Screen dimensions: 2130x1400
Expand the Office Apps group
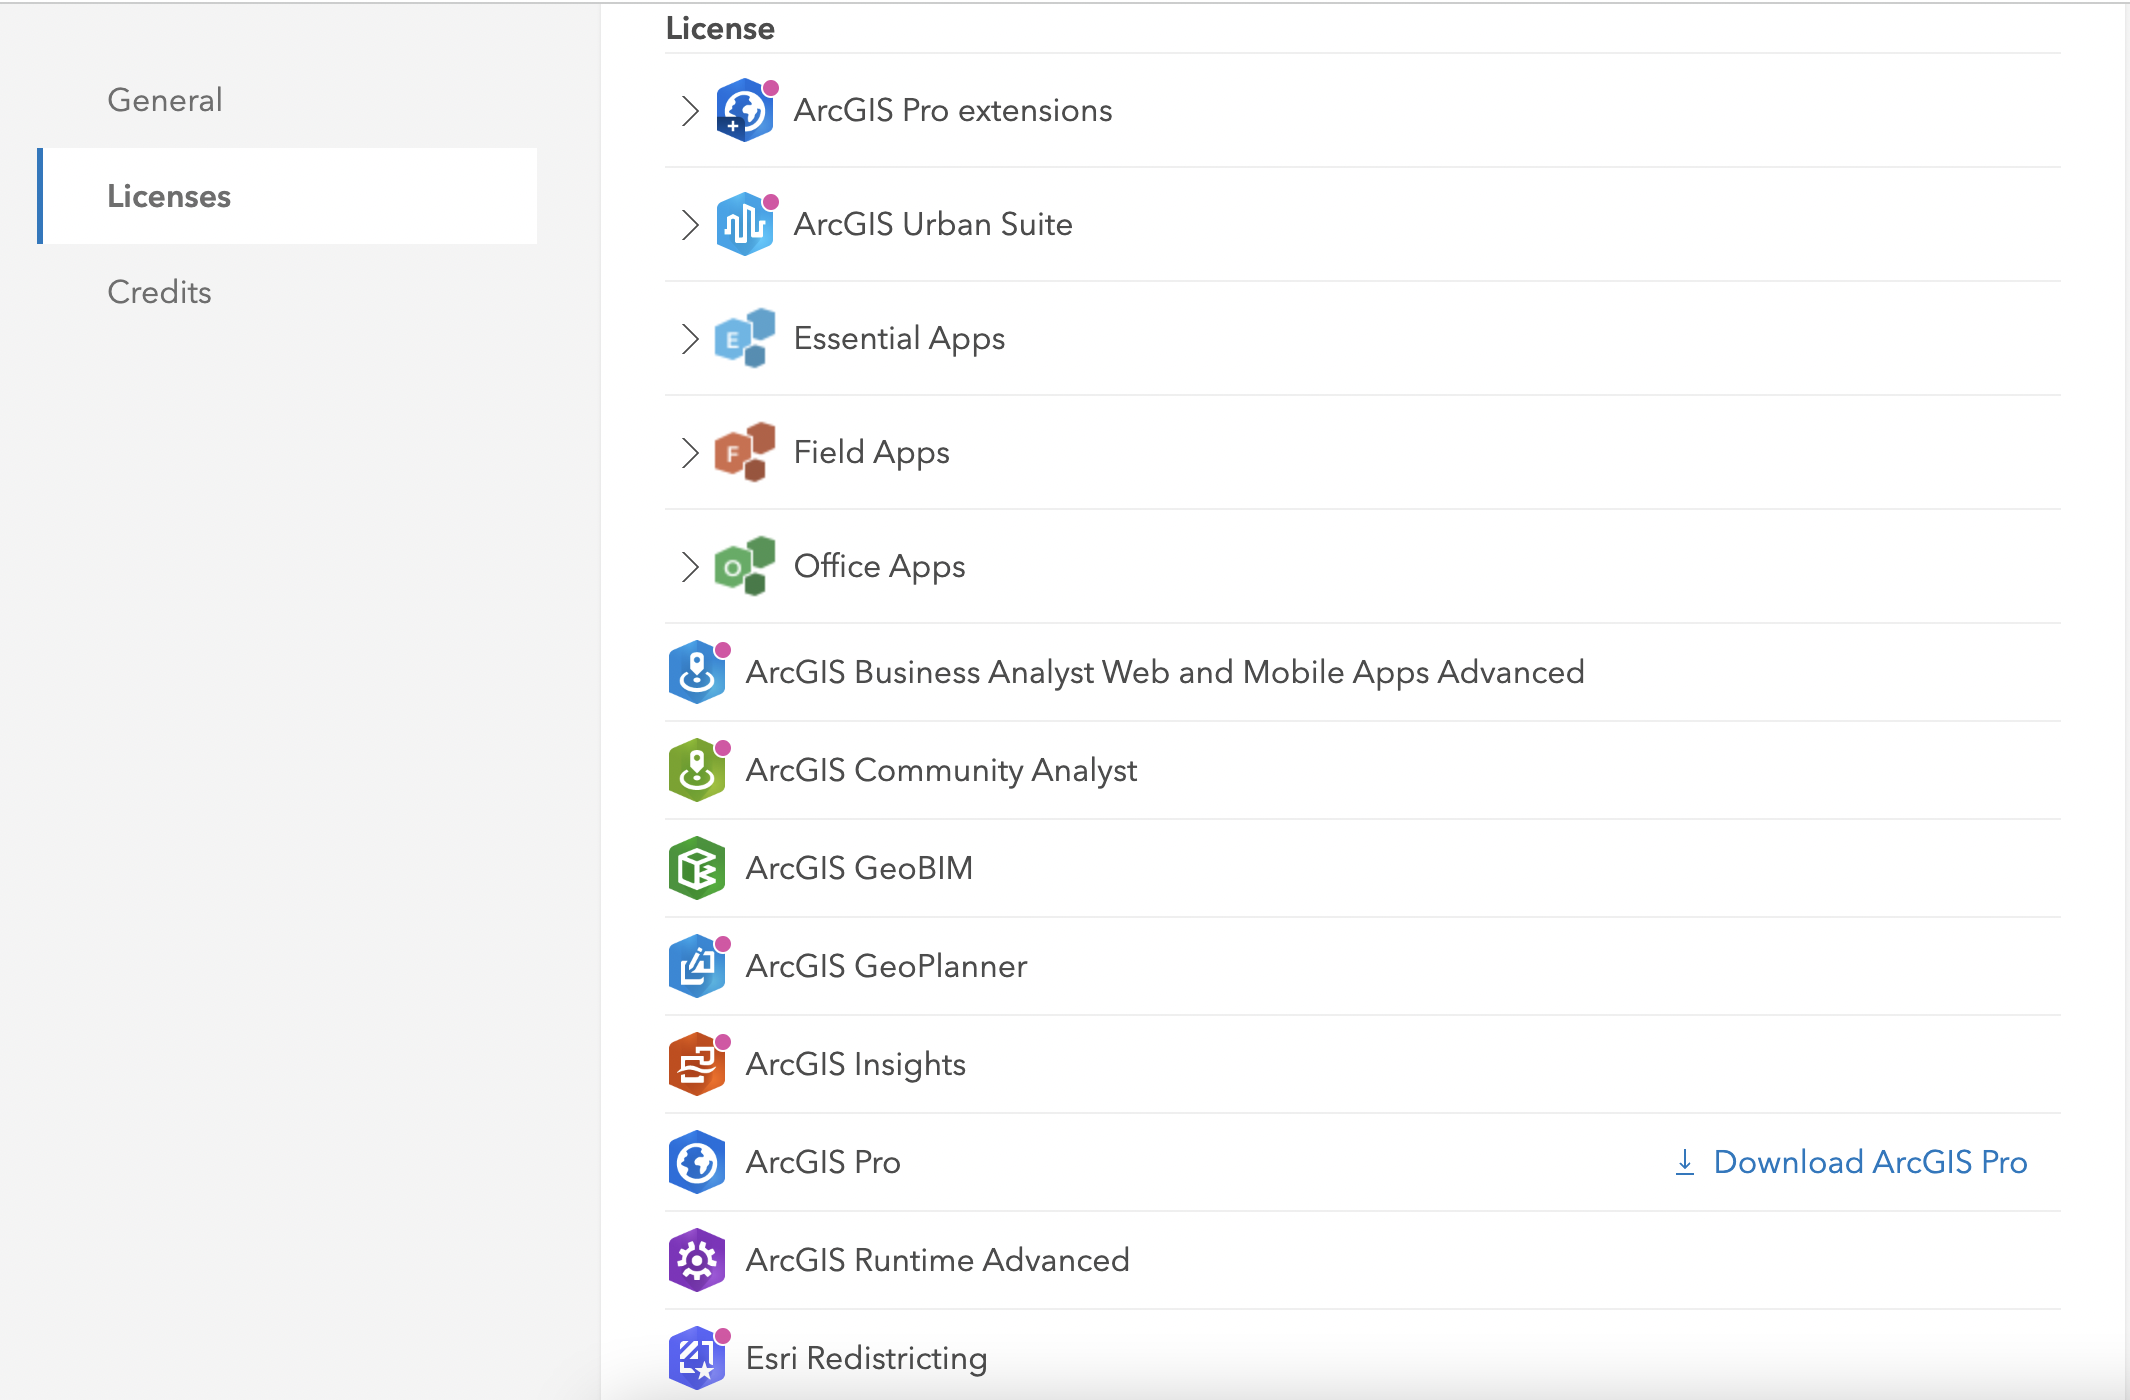(689, 566)
